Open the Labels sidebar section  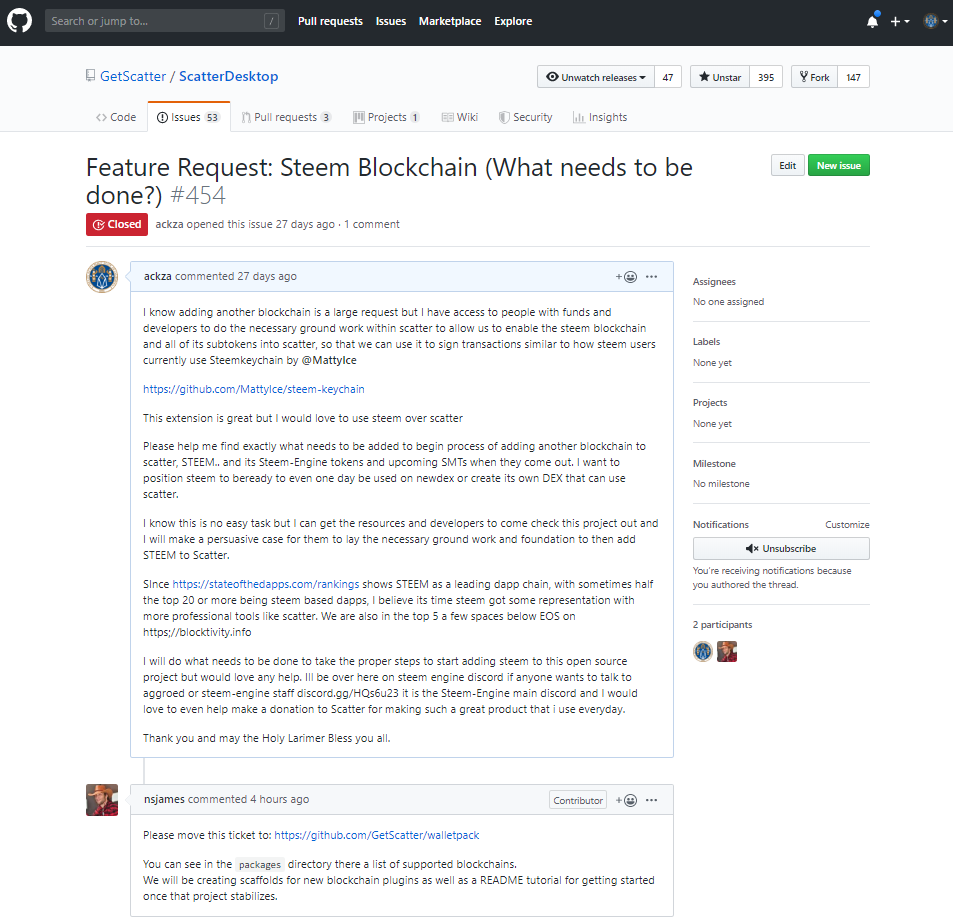tap(706, 342)
